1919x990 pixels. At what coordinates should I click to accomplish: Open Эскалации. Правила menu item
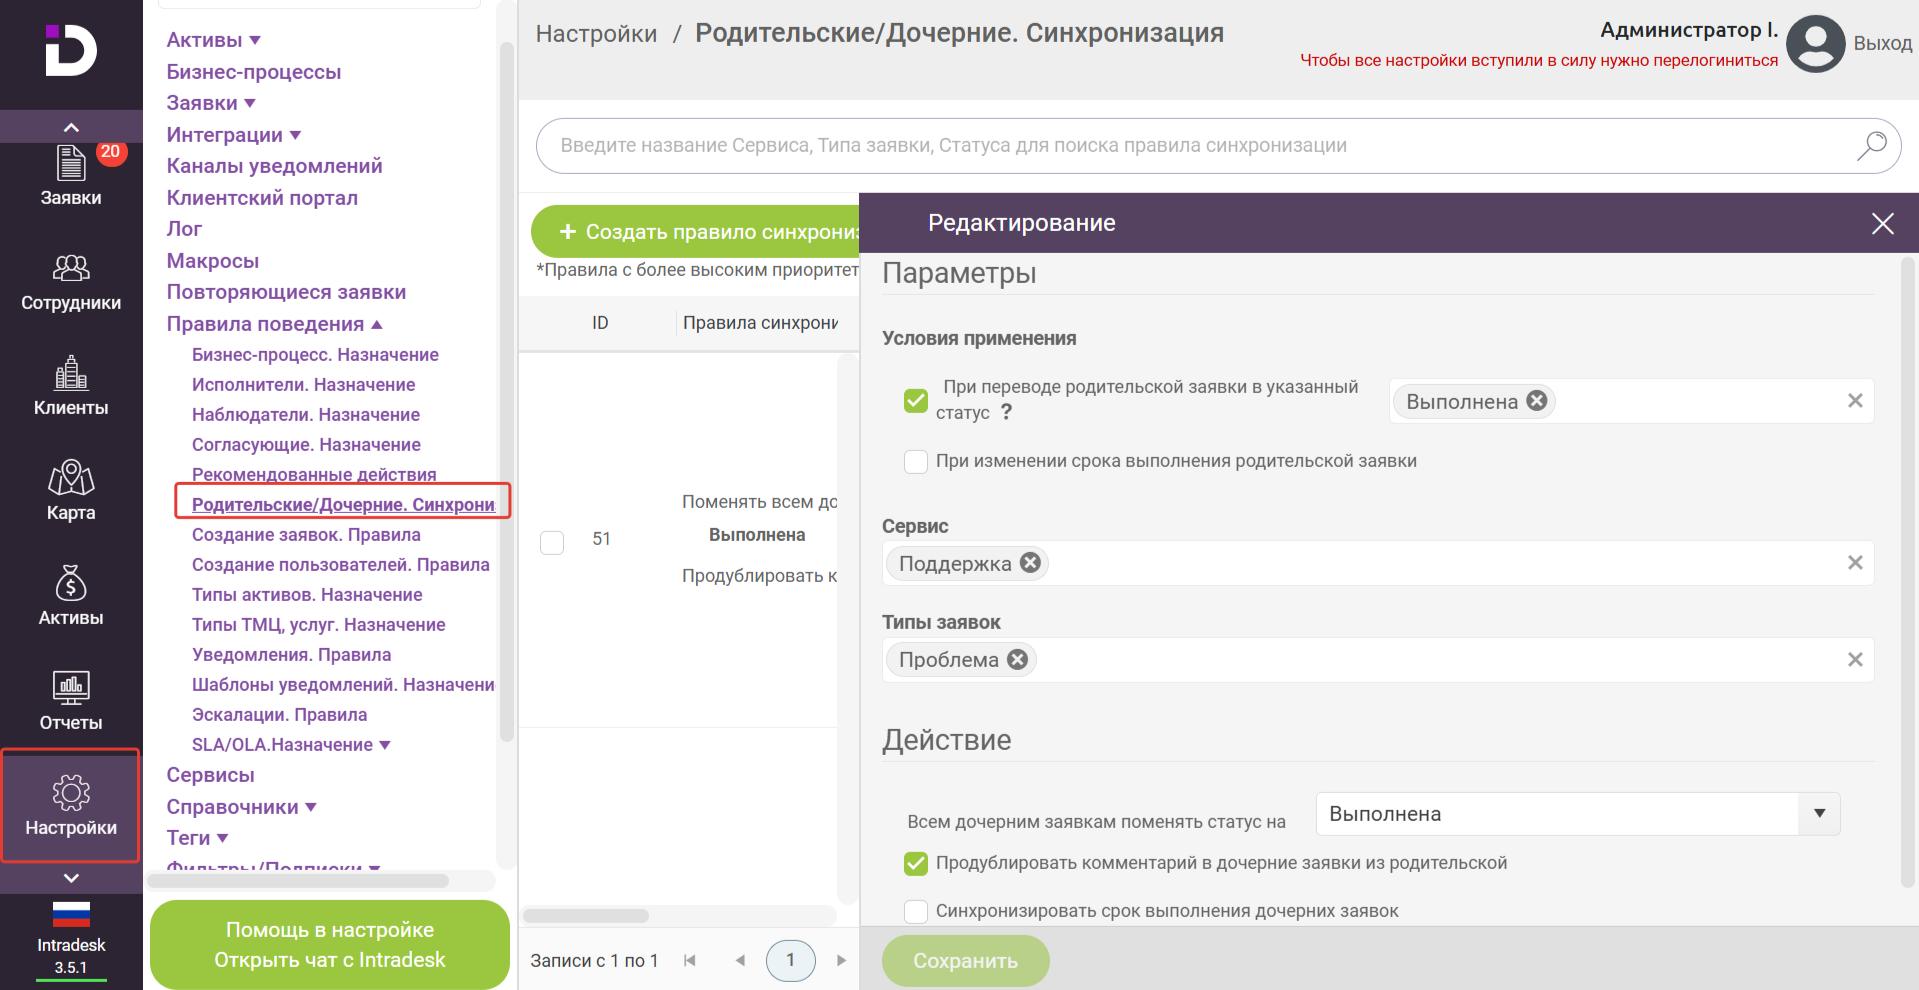(279, 715)
